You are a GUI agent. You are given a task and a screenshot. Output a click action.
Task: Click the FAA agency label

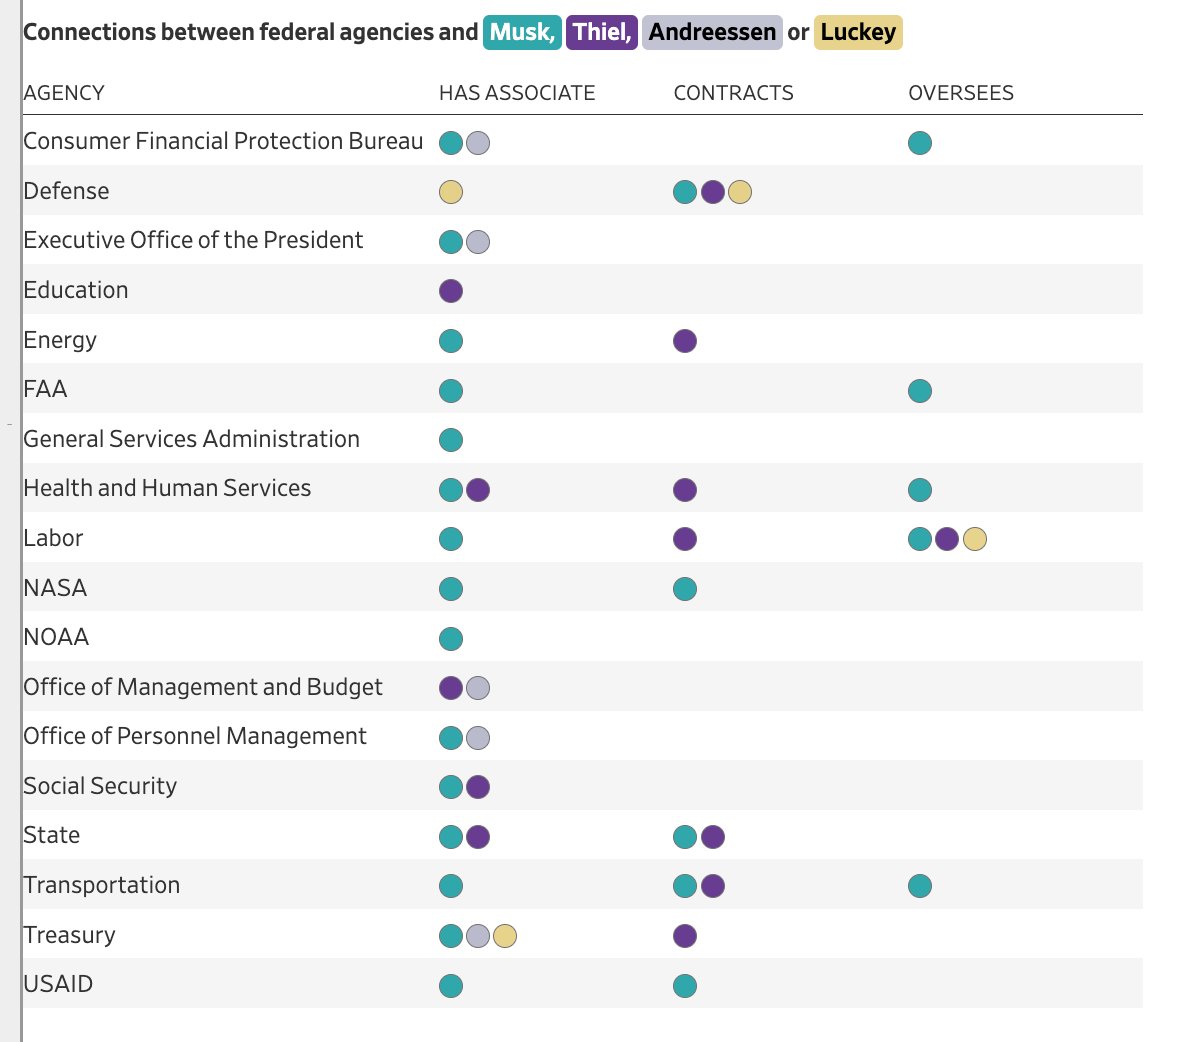[x=46, y=389]
